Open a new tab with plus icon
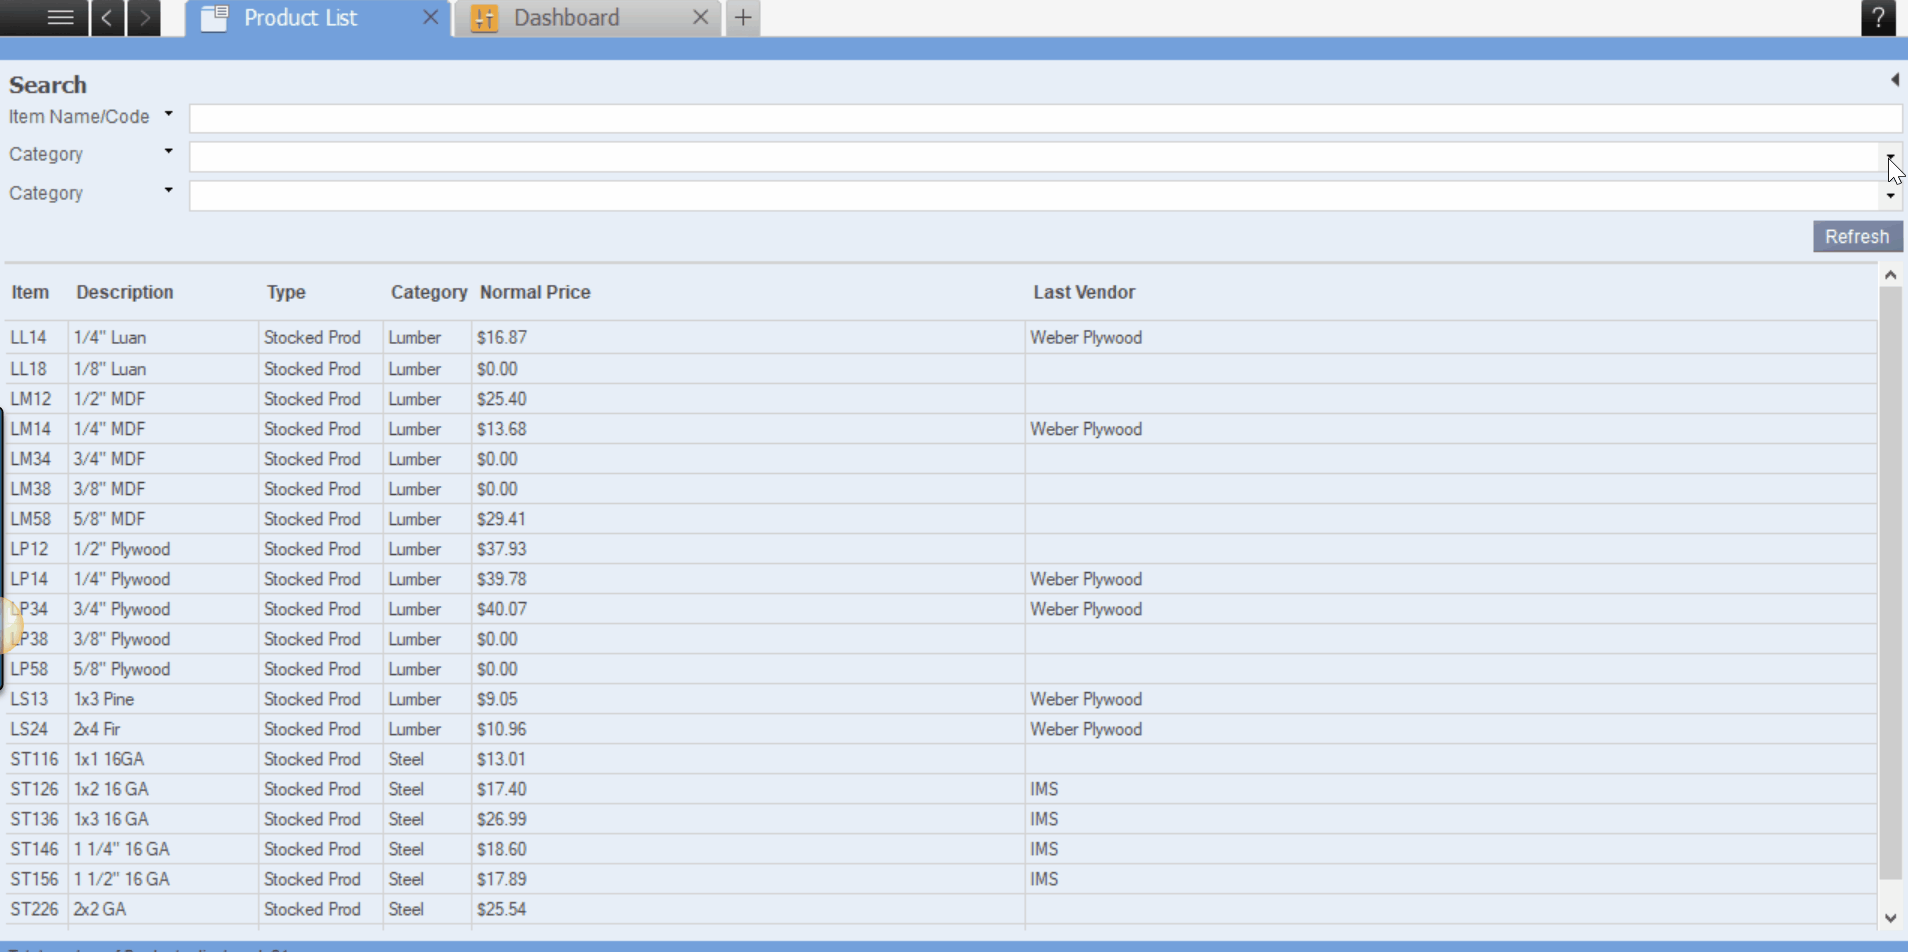Viewport: 1908px width, 952px height. (x=743, y=18)
